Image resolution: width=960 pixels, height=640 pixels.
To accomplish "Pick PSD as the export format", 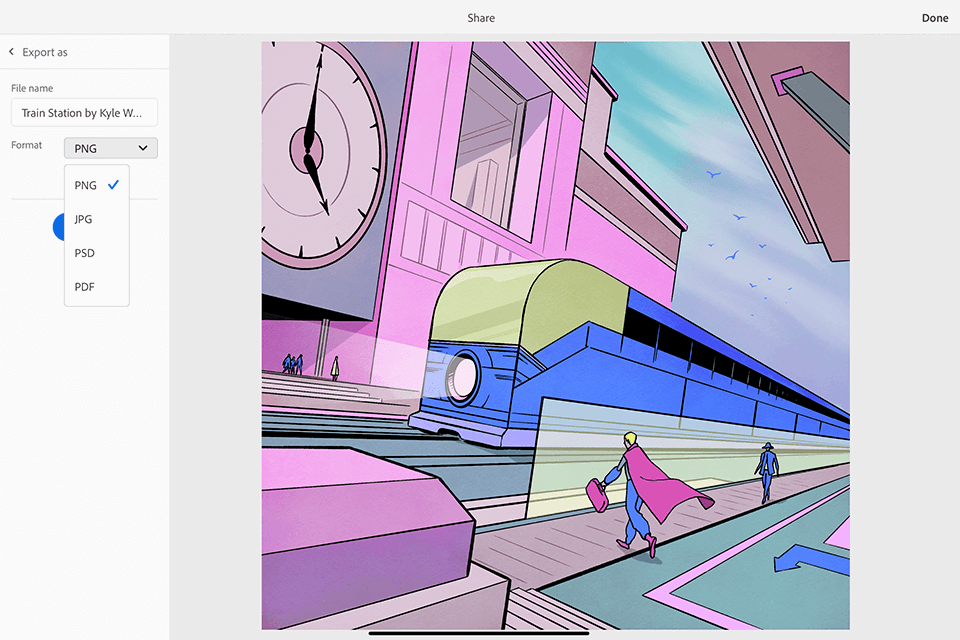I will tap(85, 253).
